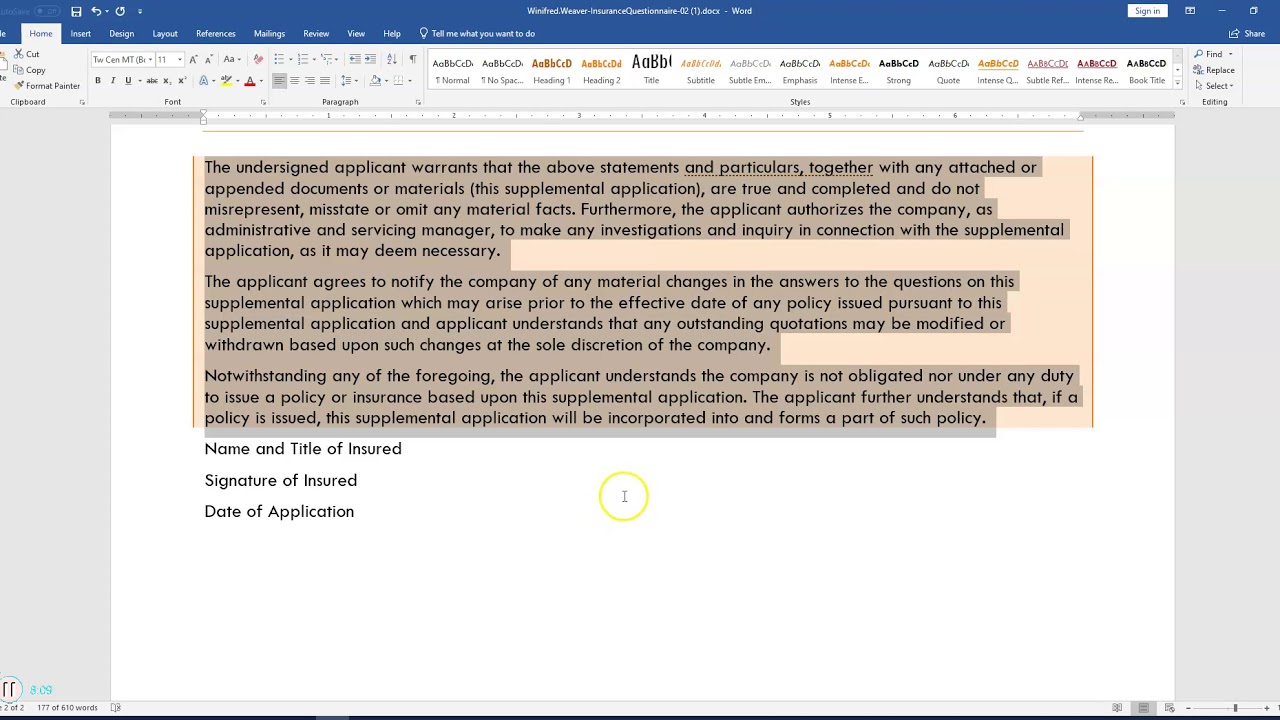
Task: Check the proofing status icon
Action: [x=115, y=708]
